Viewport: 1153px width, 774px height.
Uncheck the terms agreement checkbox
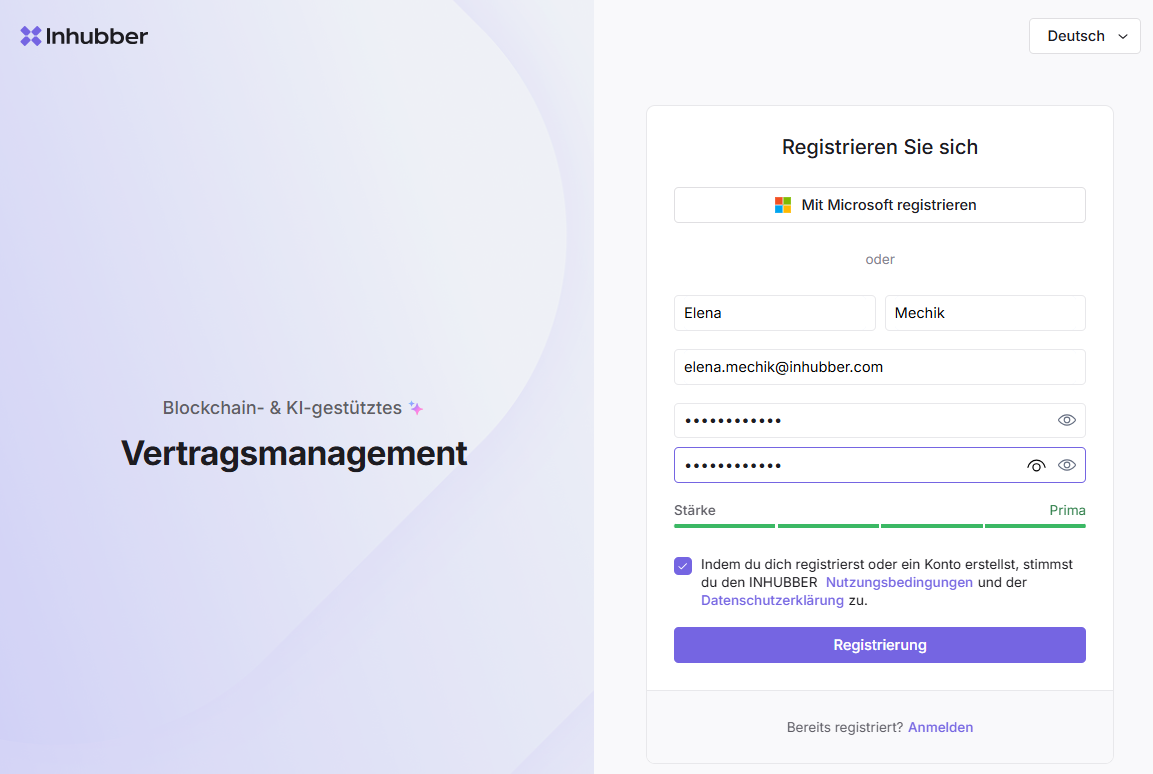click(683, 566)
